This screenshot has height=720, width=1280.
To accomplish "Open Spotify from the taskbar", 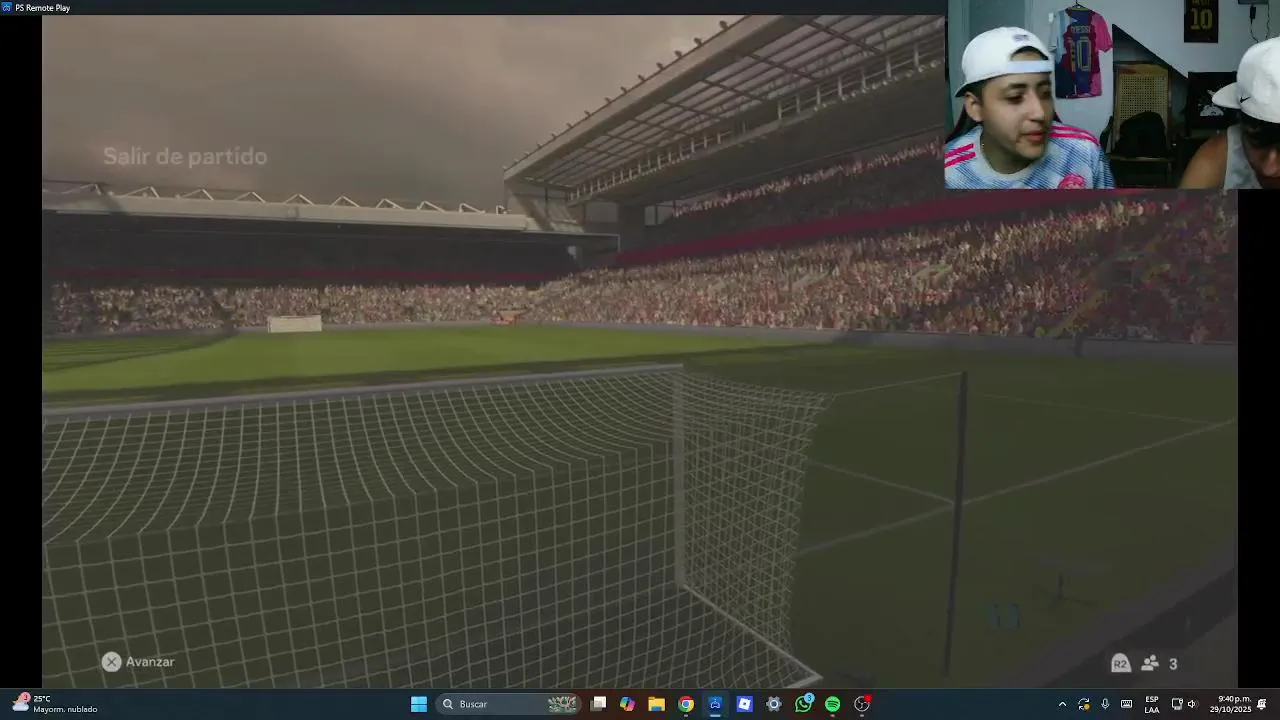I will (832, 704).
